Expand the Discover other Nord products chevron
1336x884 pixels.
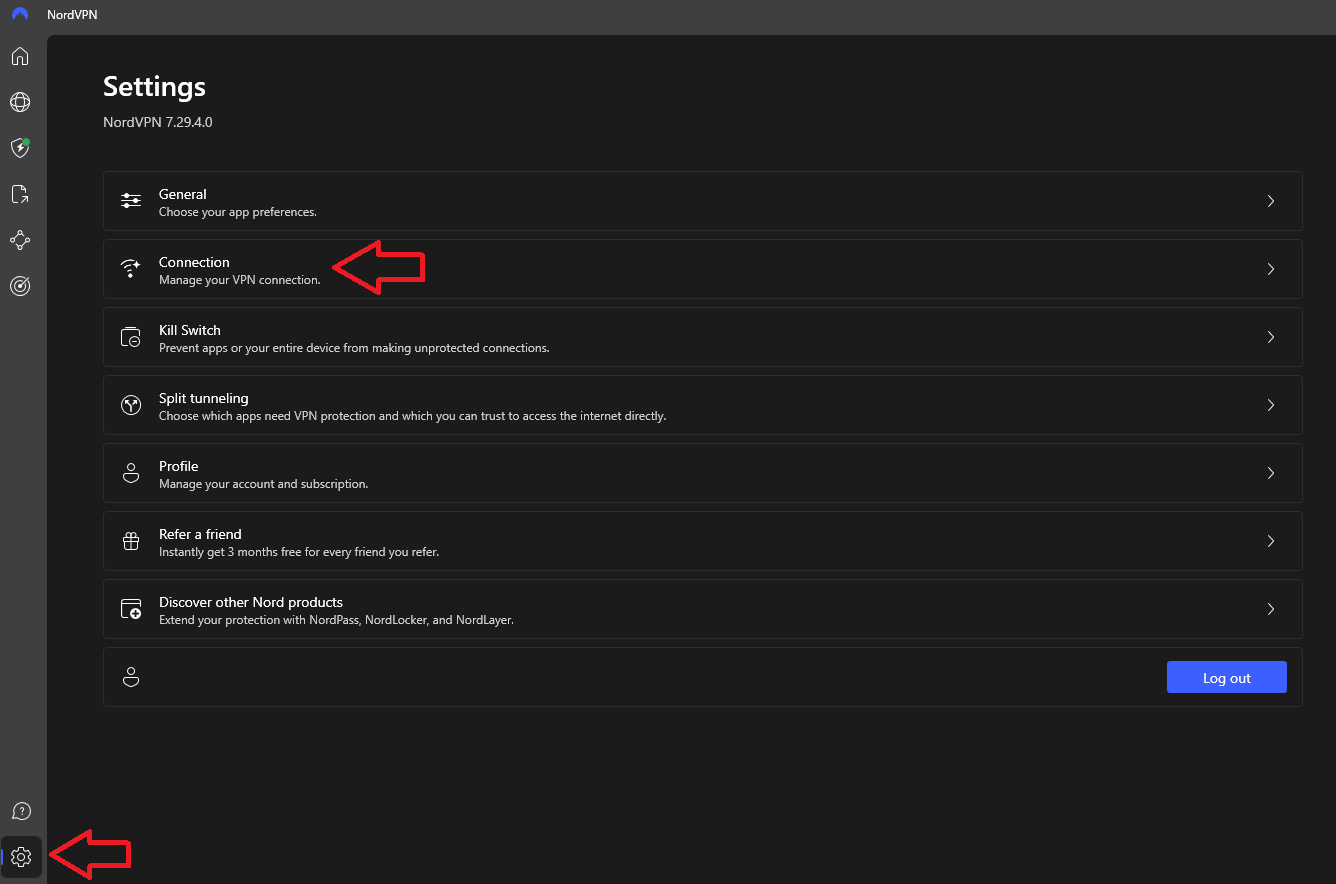(1271, 609)
